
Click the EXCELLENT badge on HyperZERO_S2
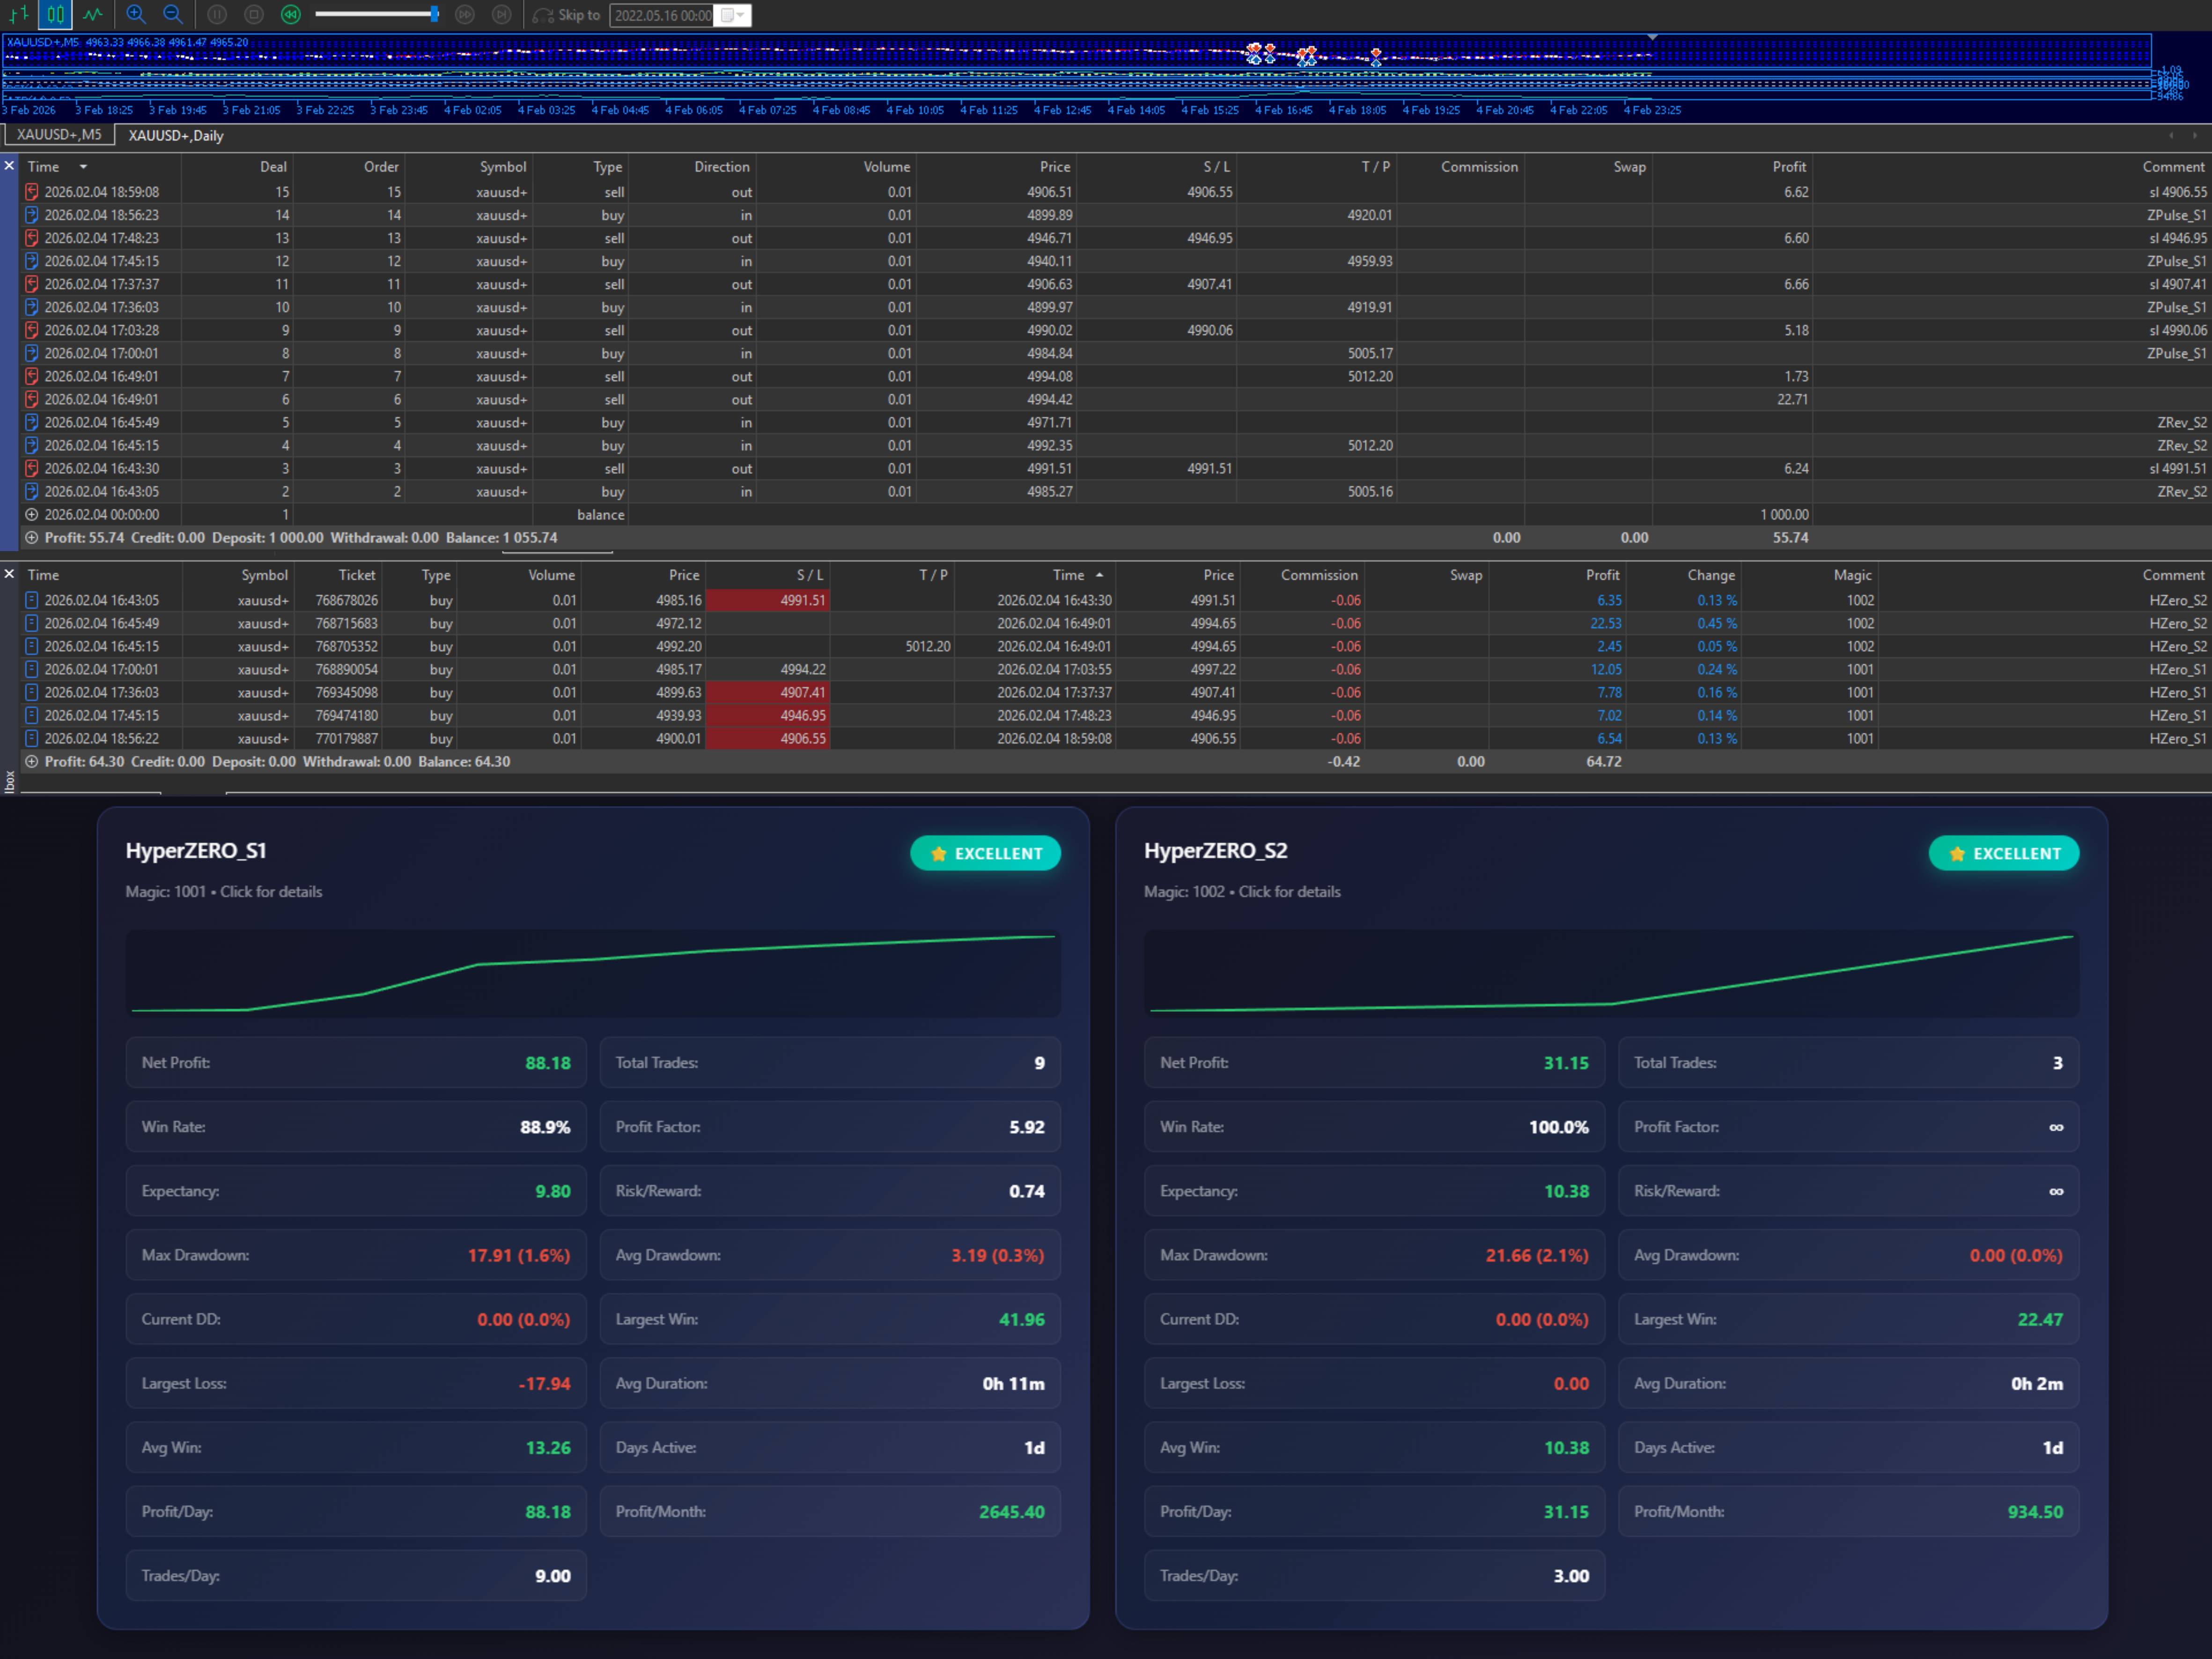pos(2003,853)
